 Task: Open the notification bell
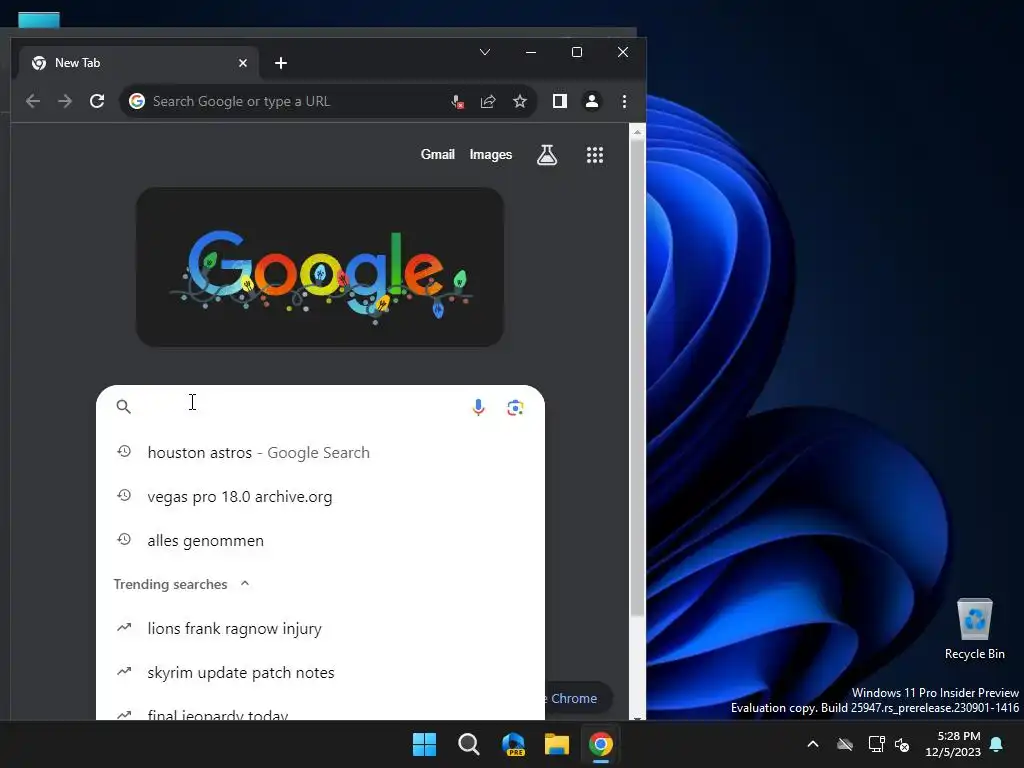997,744
